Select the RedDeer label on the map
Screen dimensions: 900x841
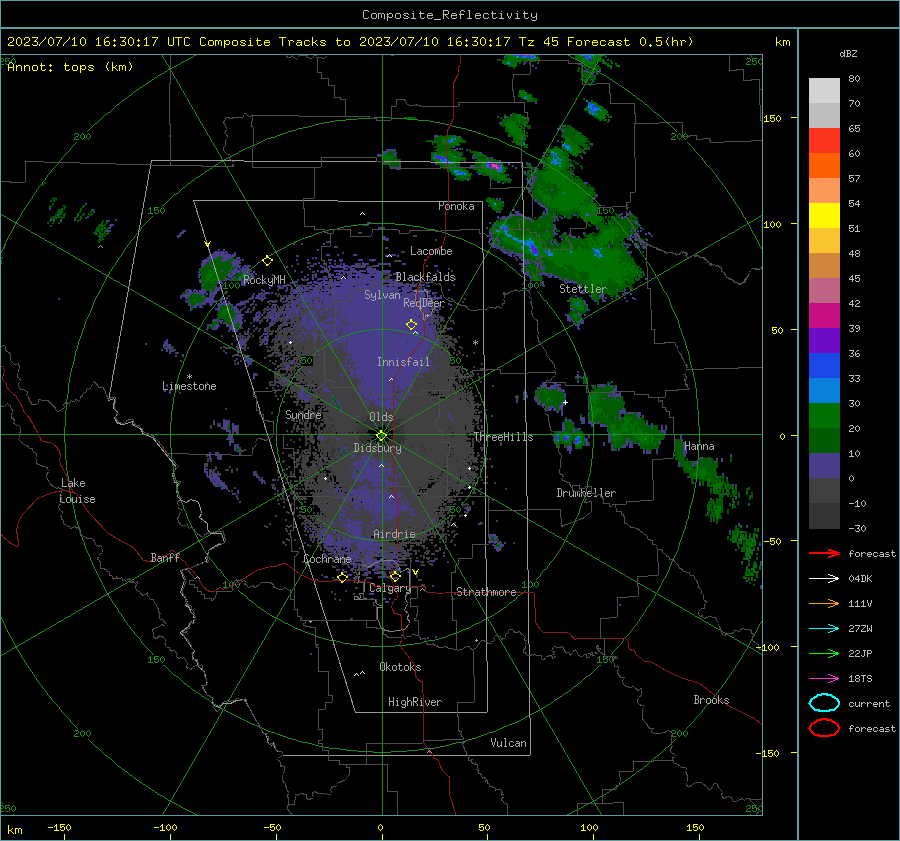(x=424, y=303)
